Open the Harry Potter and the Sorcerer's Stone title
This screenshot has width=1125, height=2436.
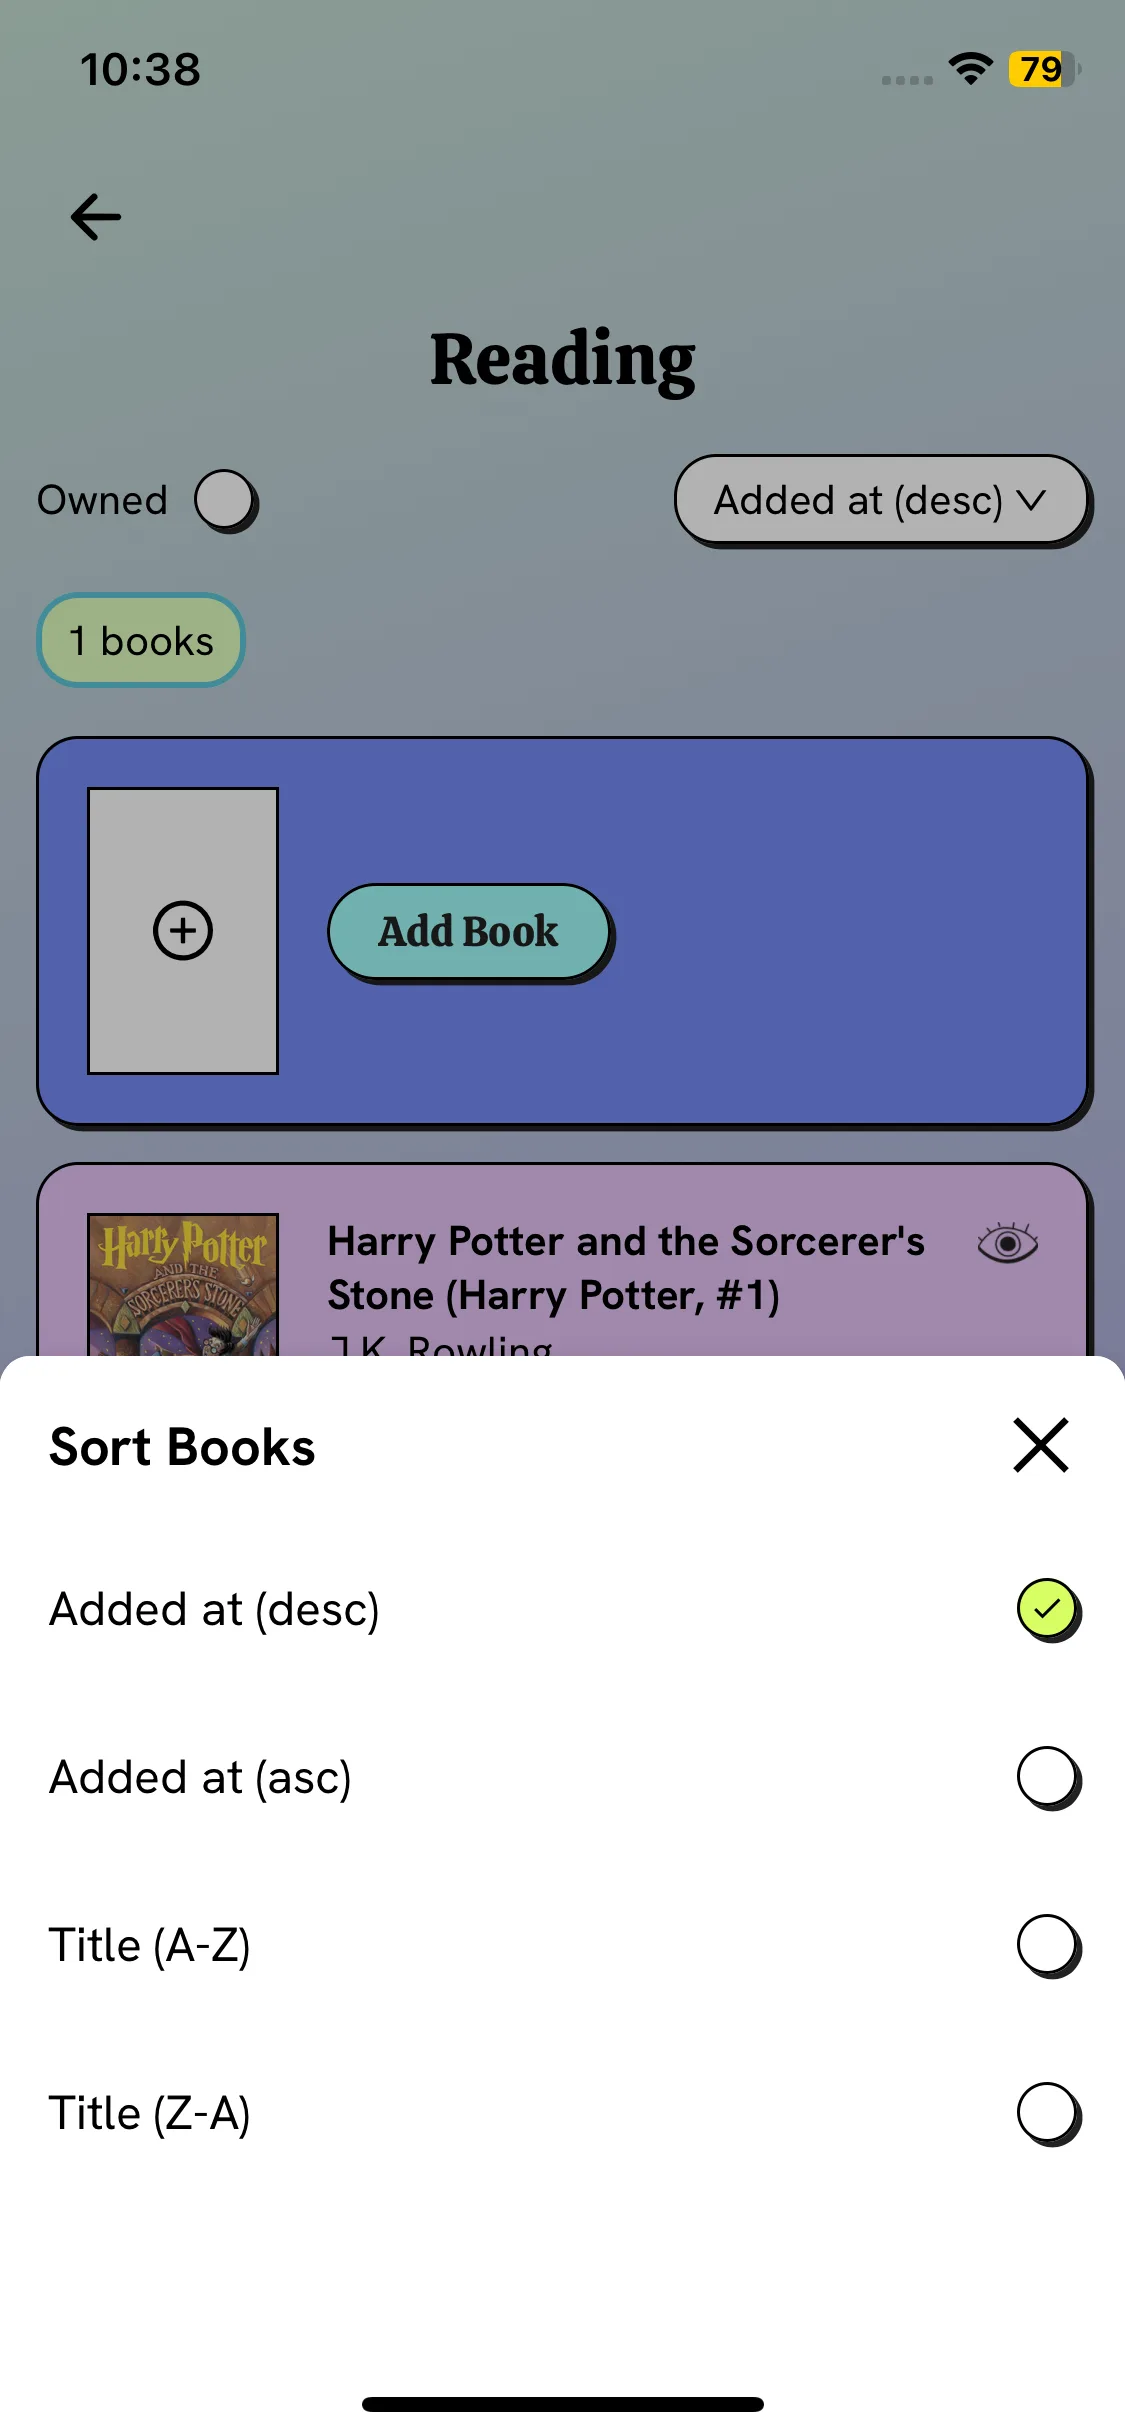coord(626,1268)
